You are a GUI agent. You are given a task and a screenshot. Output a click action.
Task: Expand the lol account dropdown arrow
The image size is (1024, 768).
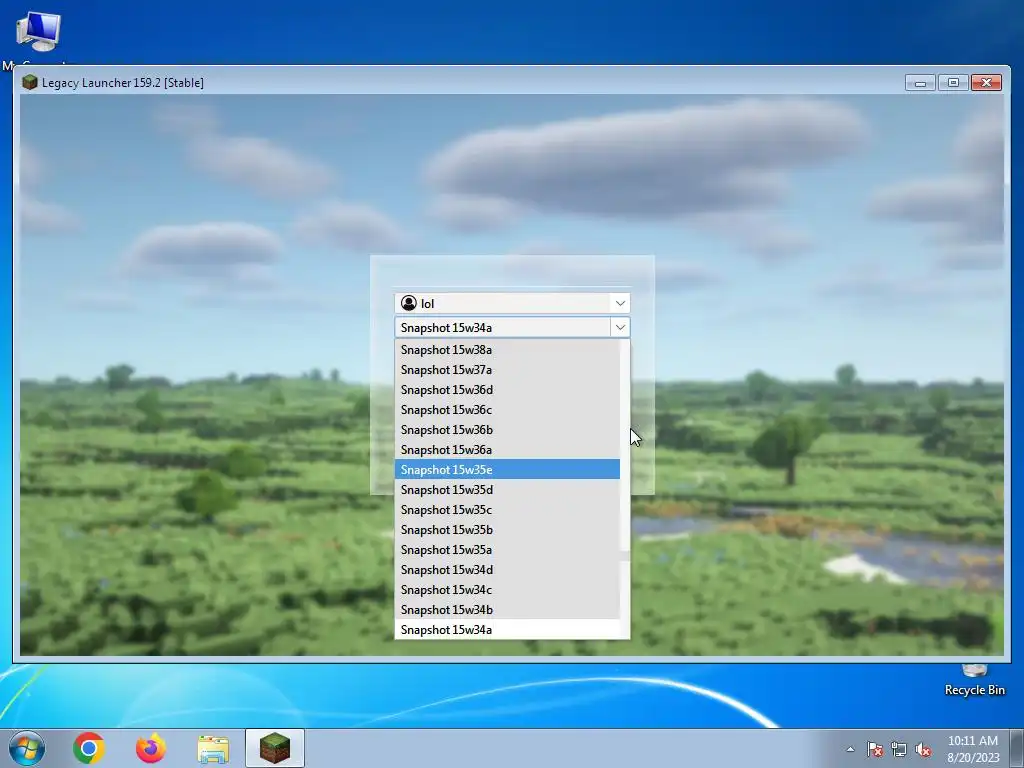coord(620,303)
